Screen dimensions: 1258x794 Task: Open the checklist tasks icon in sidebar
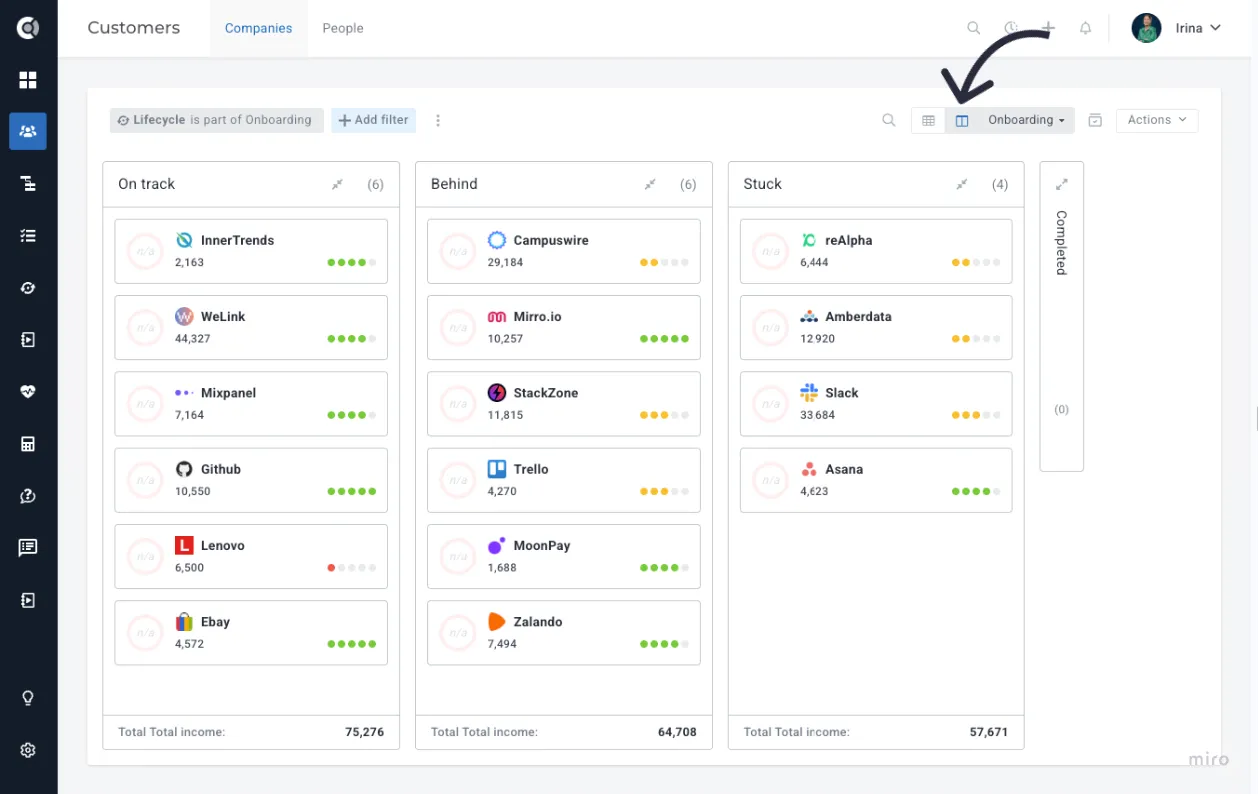[28, 236]
